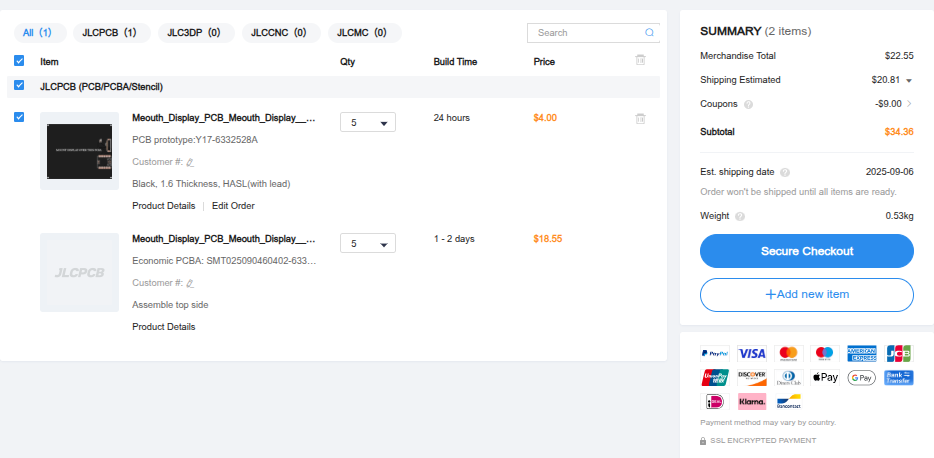Click the Weight help question icon

740,216
